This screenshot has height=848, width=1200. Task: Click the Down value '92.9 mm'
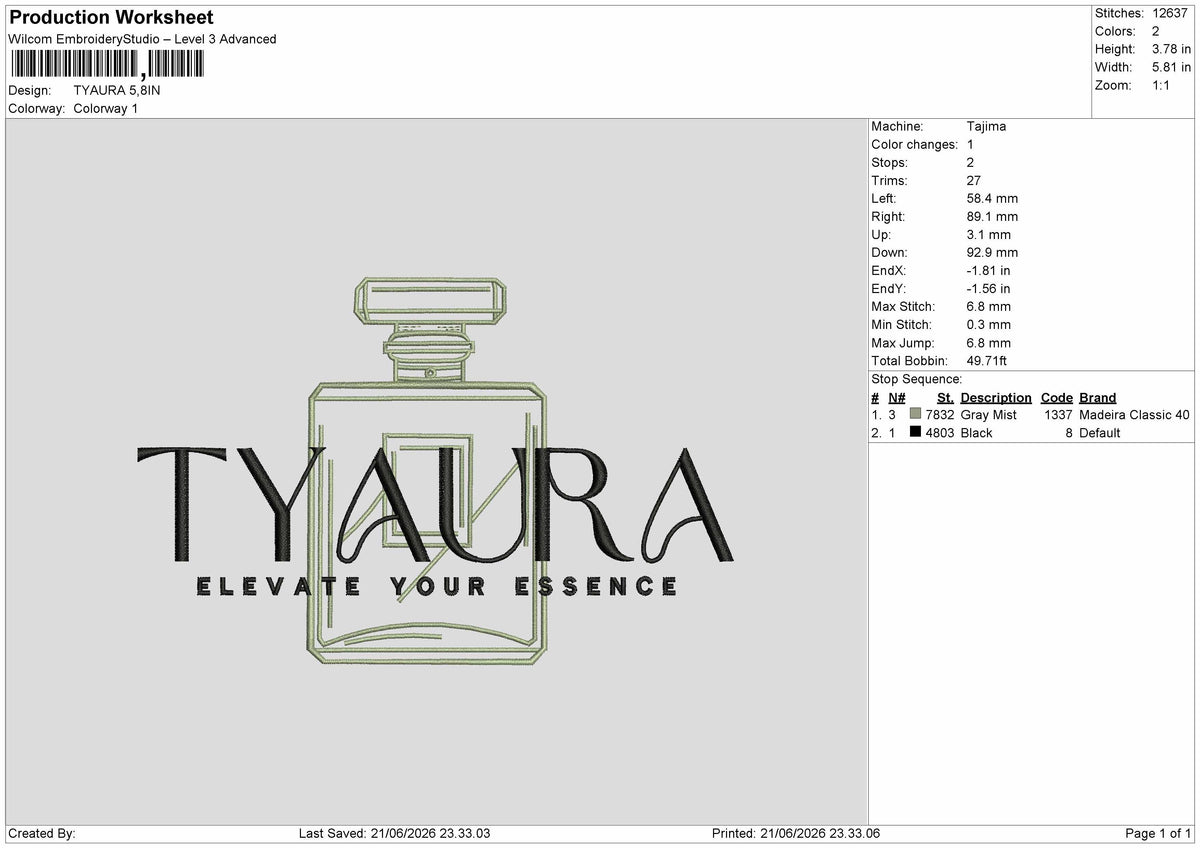(x=992, y=252)
